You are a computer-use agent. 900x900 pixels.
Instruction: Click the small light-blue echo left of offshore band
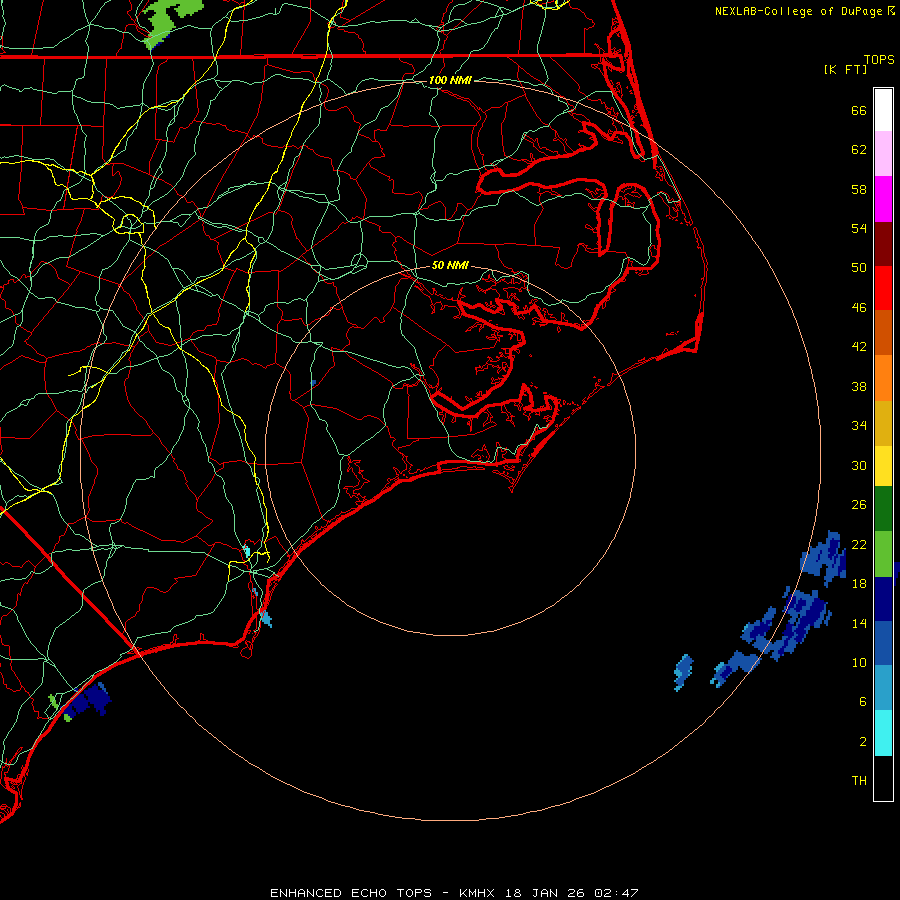(x=682, y=672)
